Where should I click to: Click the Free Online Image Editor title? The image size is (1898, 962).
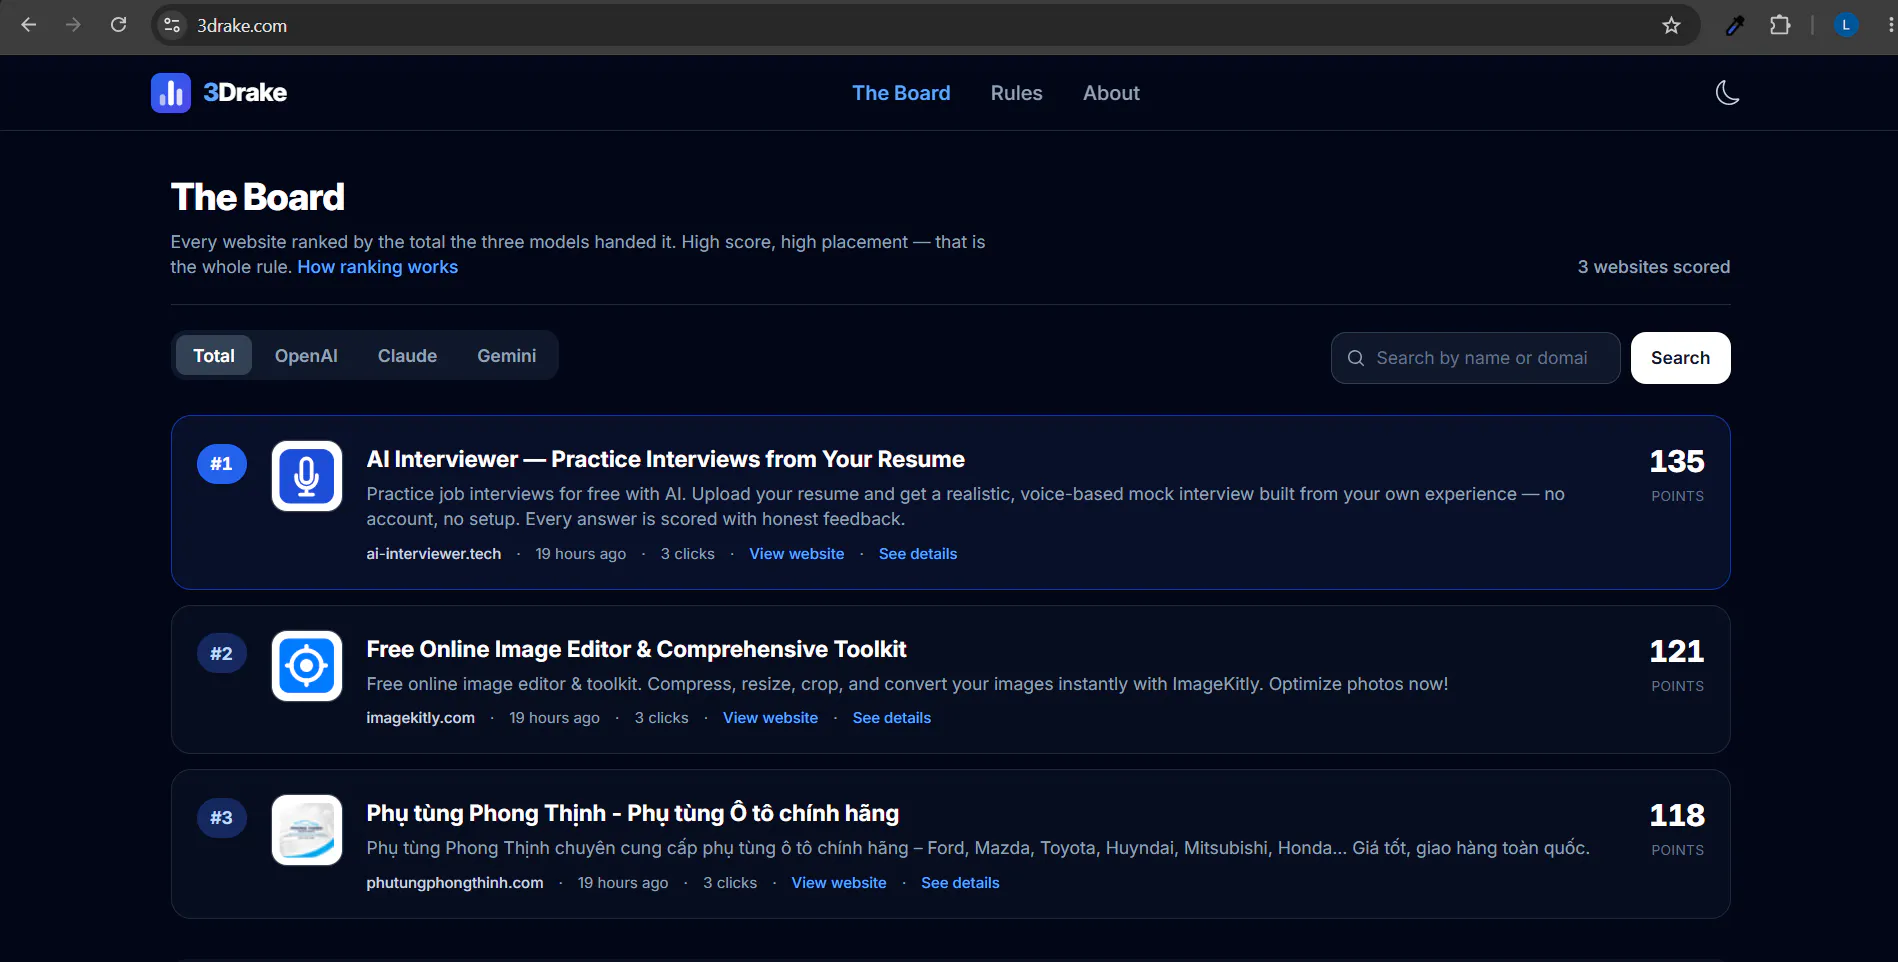636,649
